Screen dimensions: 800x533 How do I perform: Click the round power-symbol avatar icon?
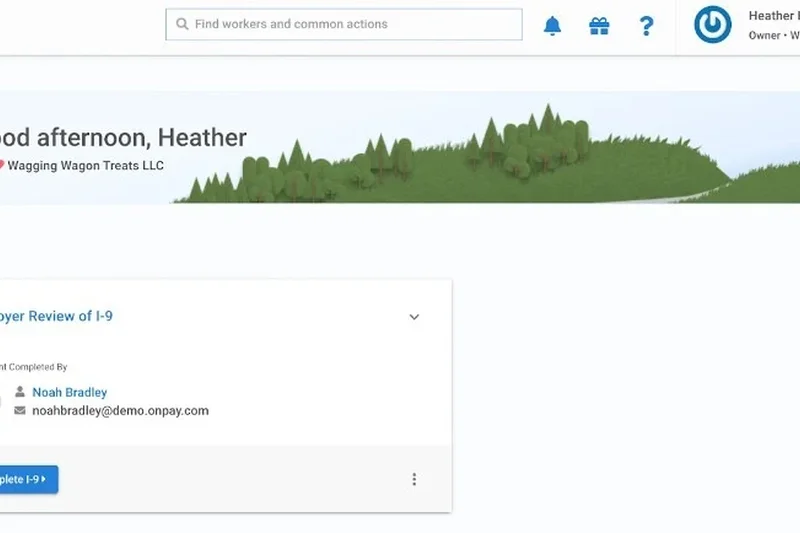tap(713, 25)
